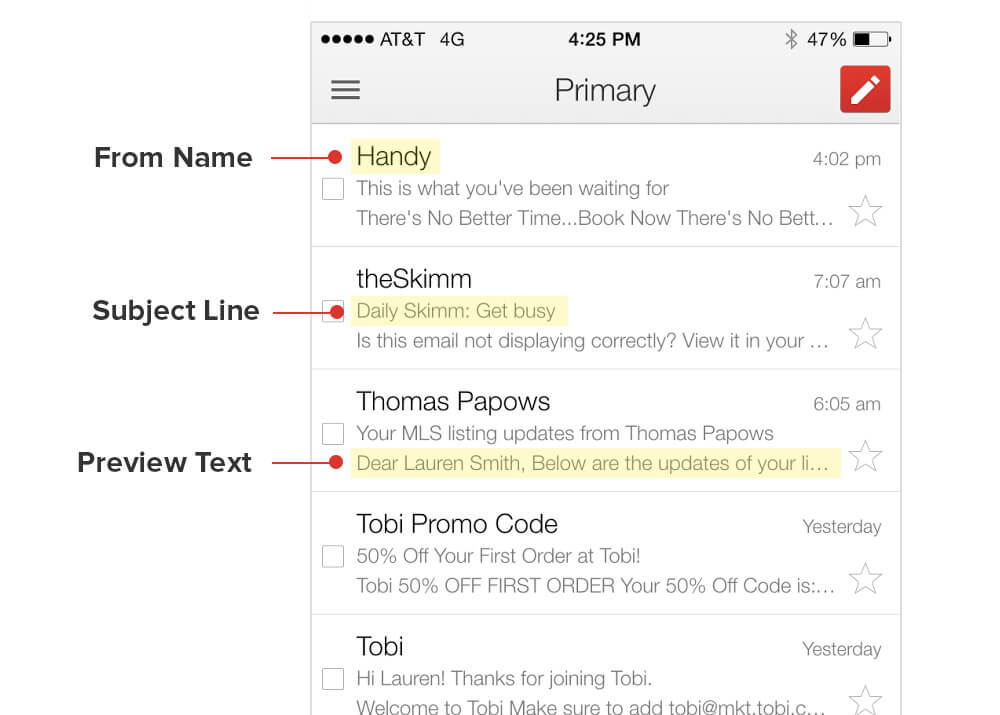This screenshot has height=715, width=1000.
Task: Tap the Primary inbox title
Action: point(605,91)
